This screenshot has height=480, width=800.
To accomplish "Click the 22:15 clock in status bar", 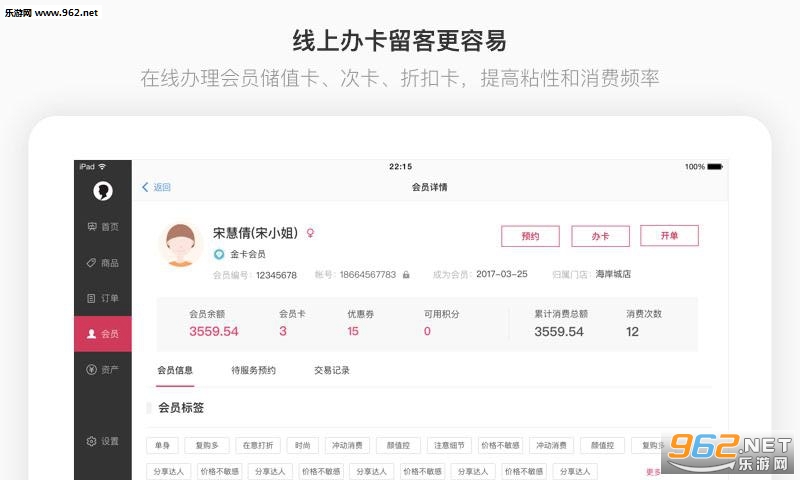I will click(x=401, y=166).
